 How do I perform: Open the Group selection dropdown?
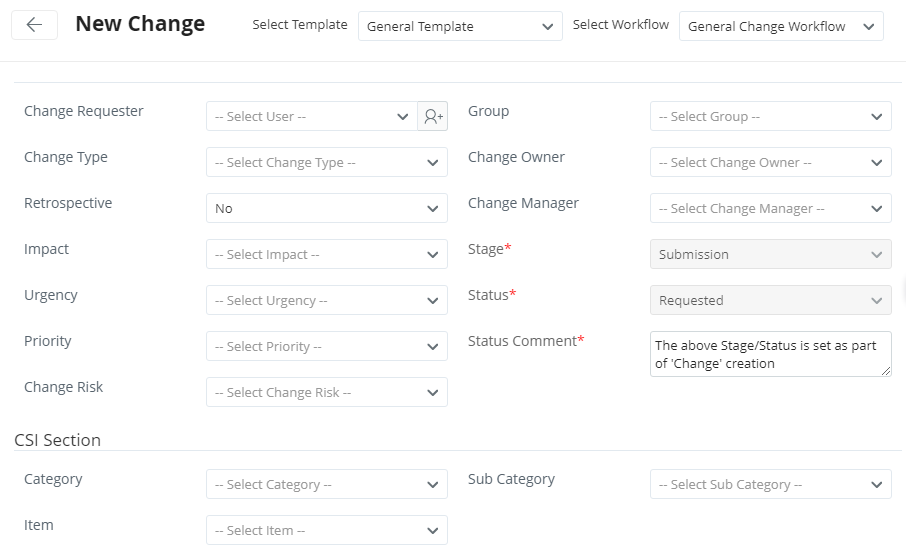click(770, 117)
